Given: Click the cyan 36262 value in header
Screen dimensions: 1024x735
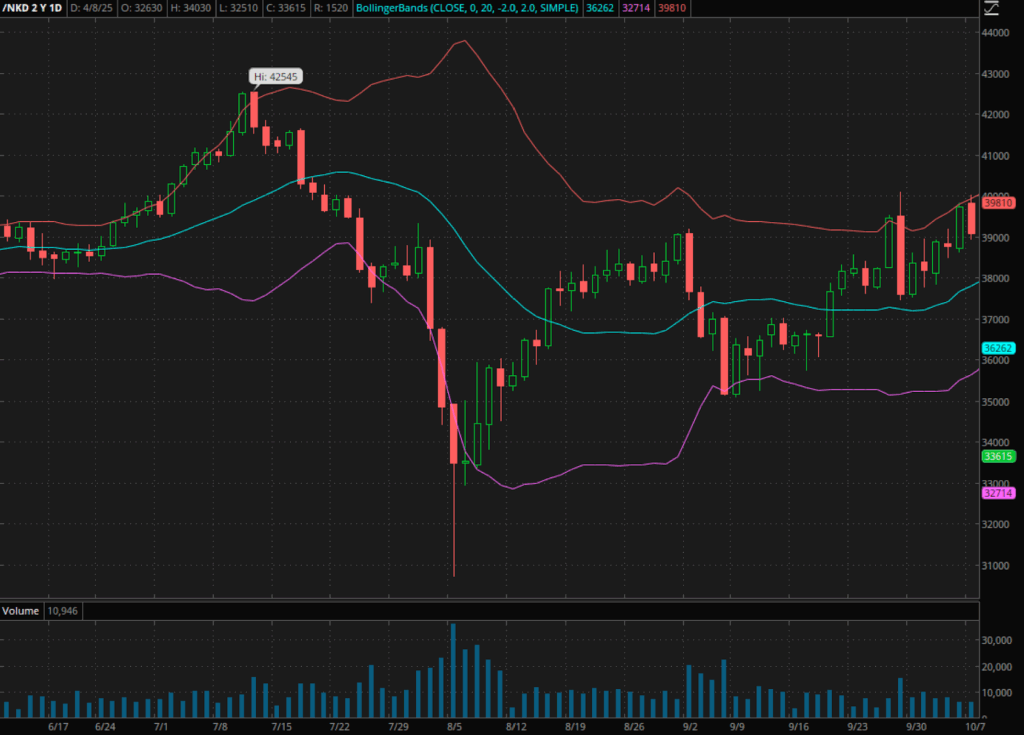Looking at the screenshot, I should coord(600,8).
